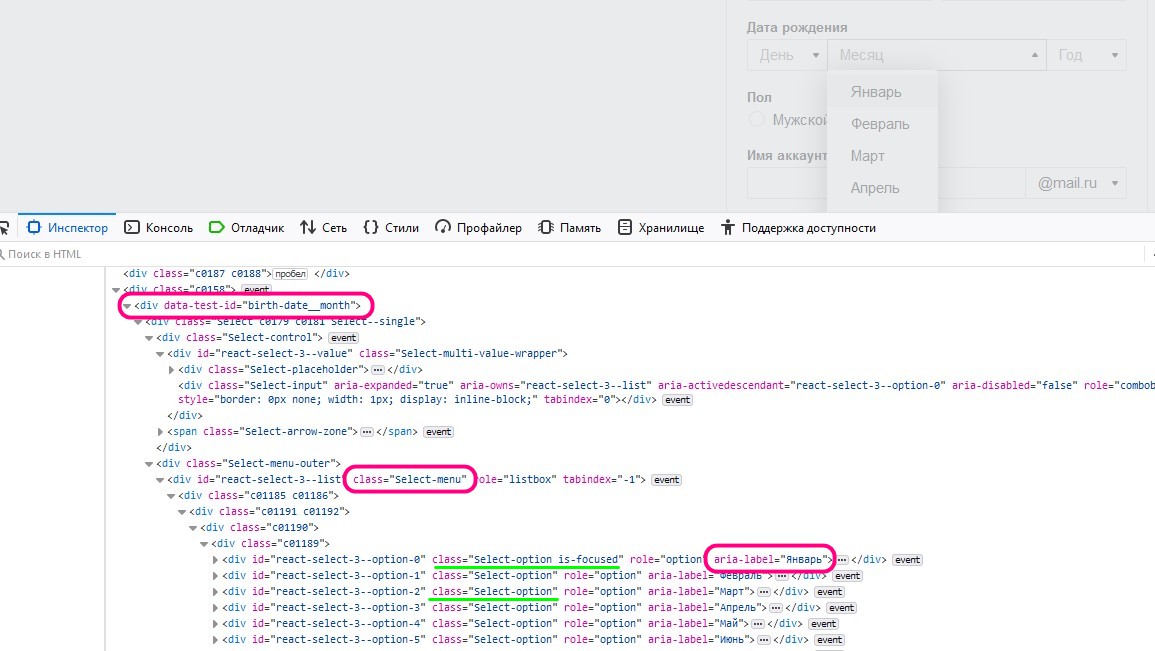Image resolution: width=1155 pixels, height=651 pixels.
Task: Expand the react-select-3--option-2 node
Action: (215, 592)
